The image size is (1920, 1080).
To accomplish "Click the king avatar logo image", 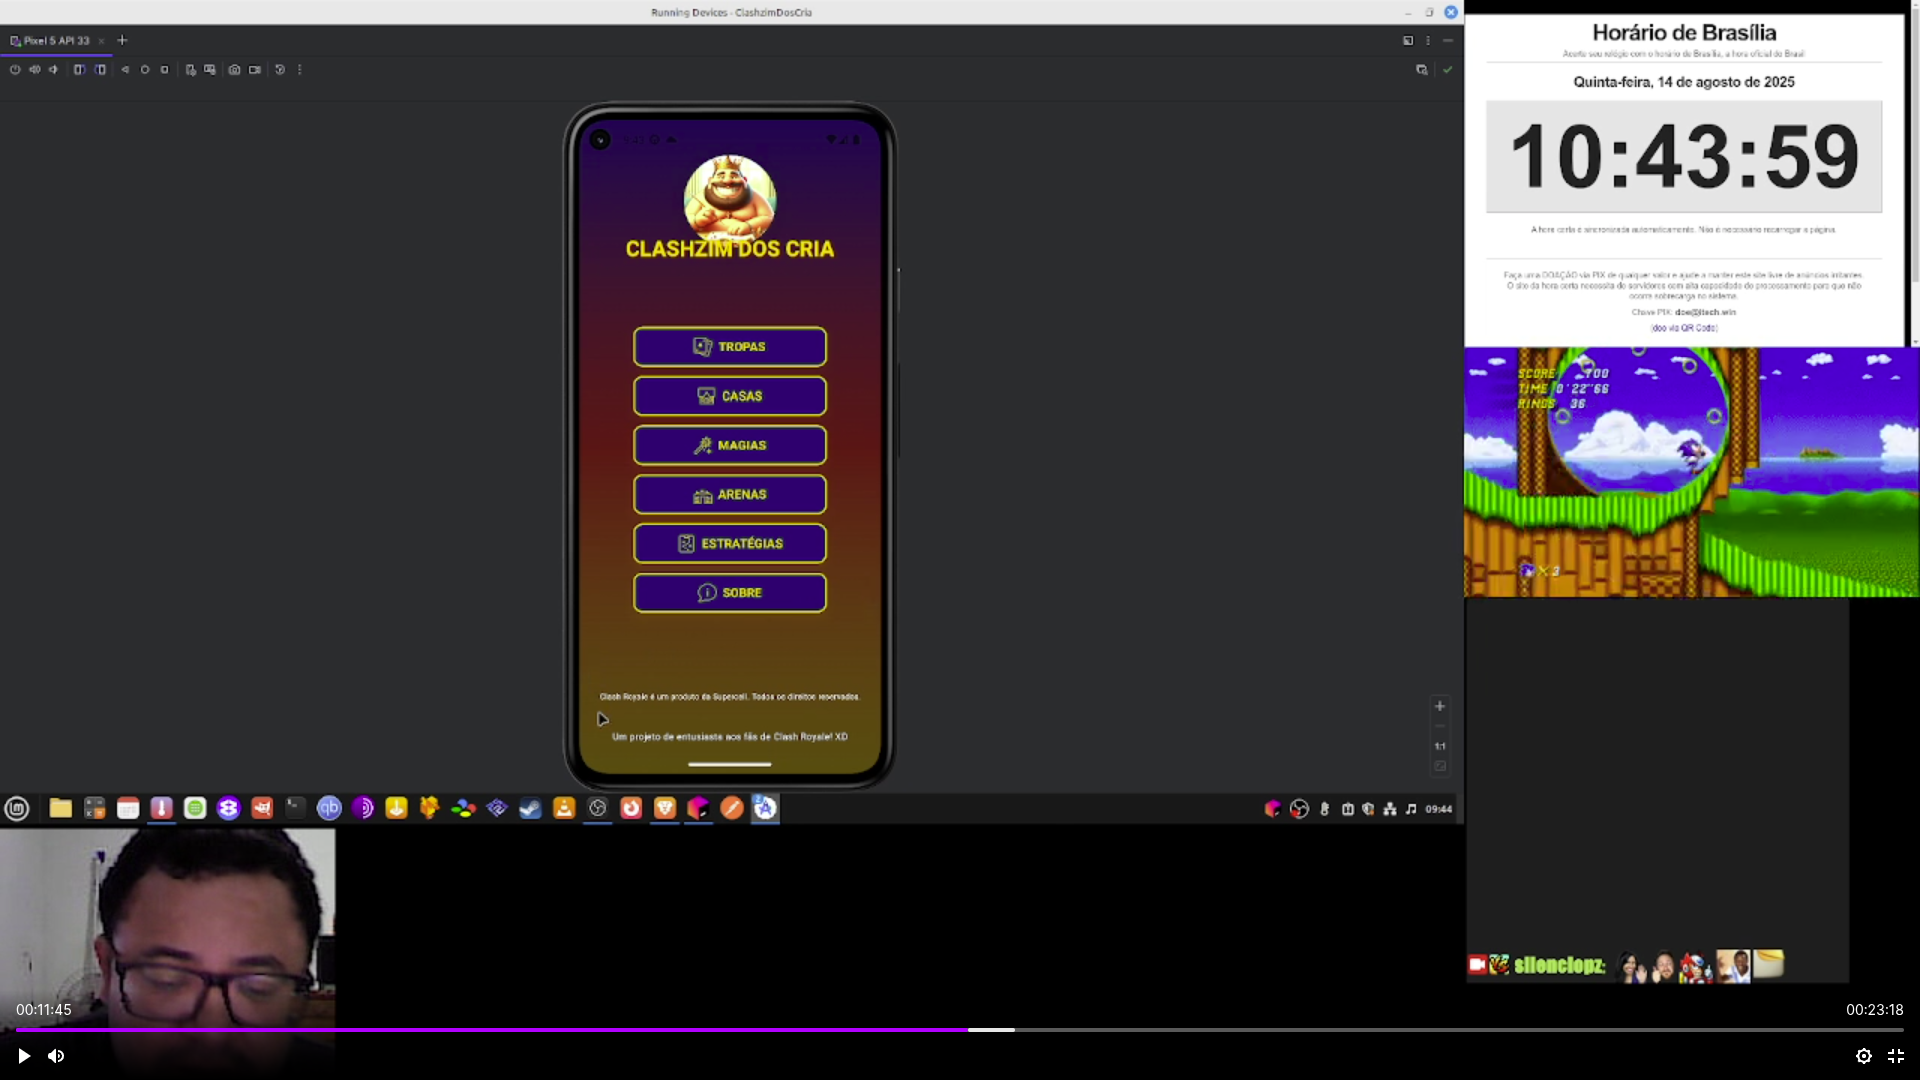I will pyautogui.click(x=730, y=199).
